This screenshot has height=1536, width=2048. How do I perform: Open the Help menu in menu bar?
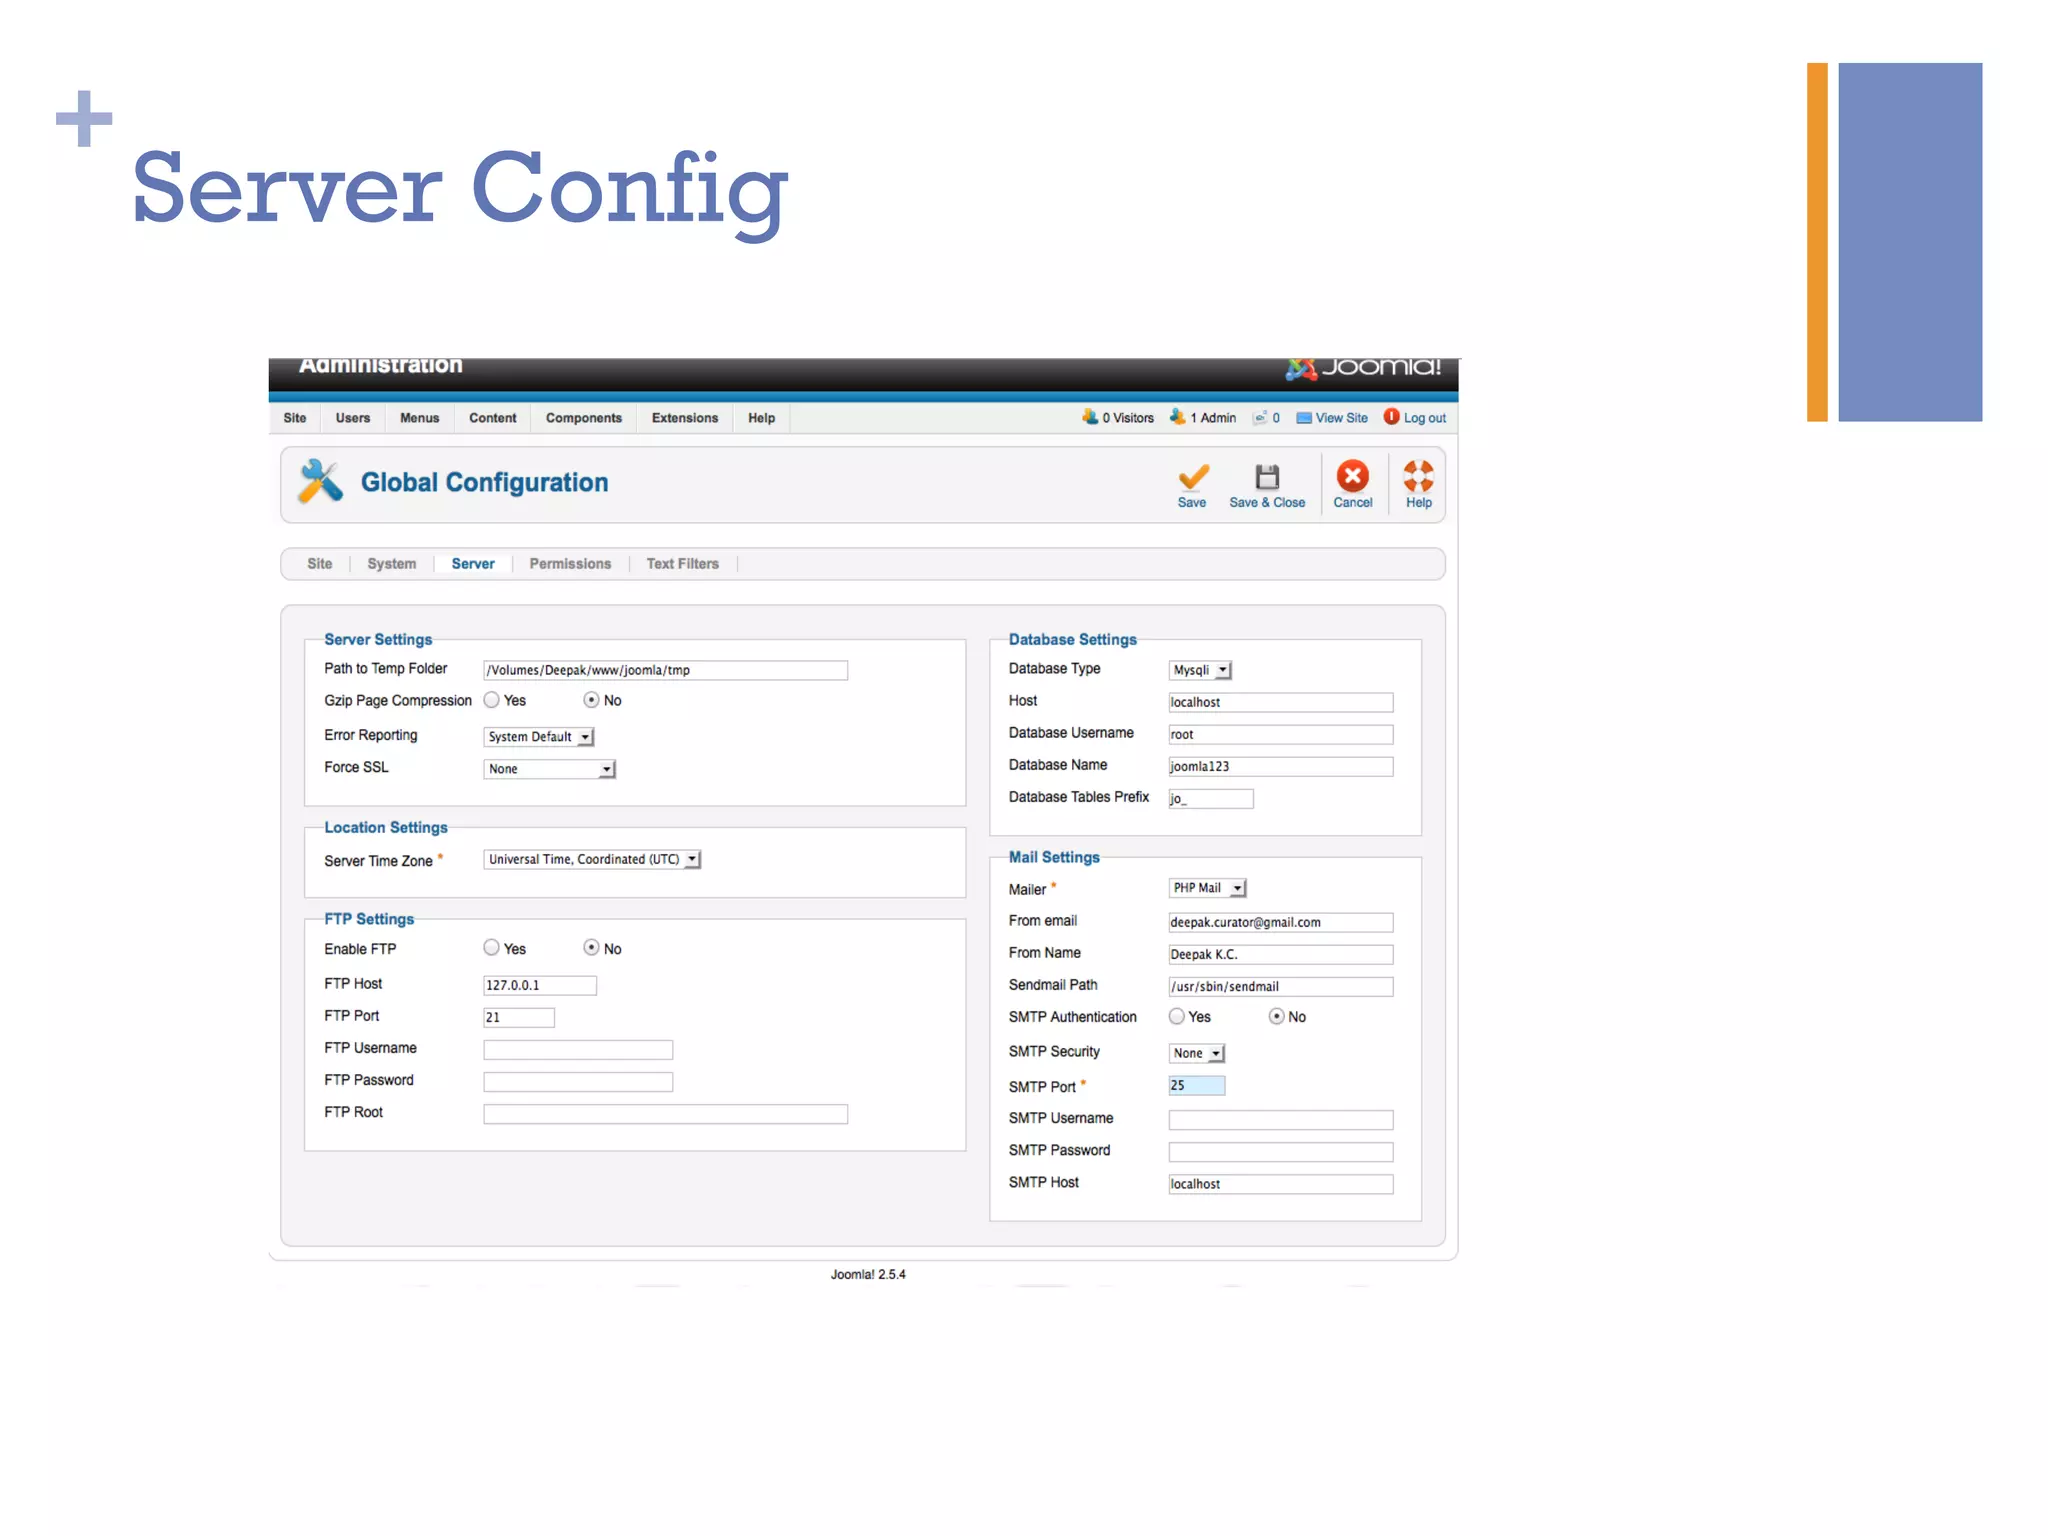click(761, 418)
